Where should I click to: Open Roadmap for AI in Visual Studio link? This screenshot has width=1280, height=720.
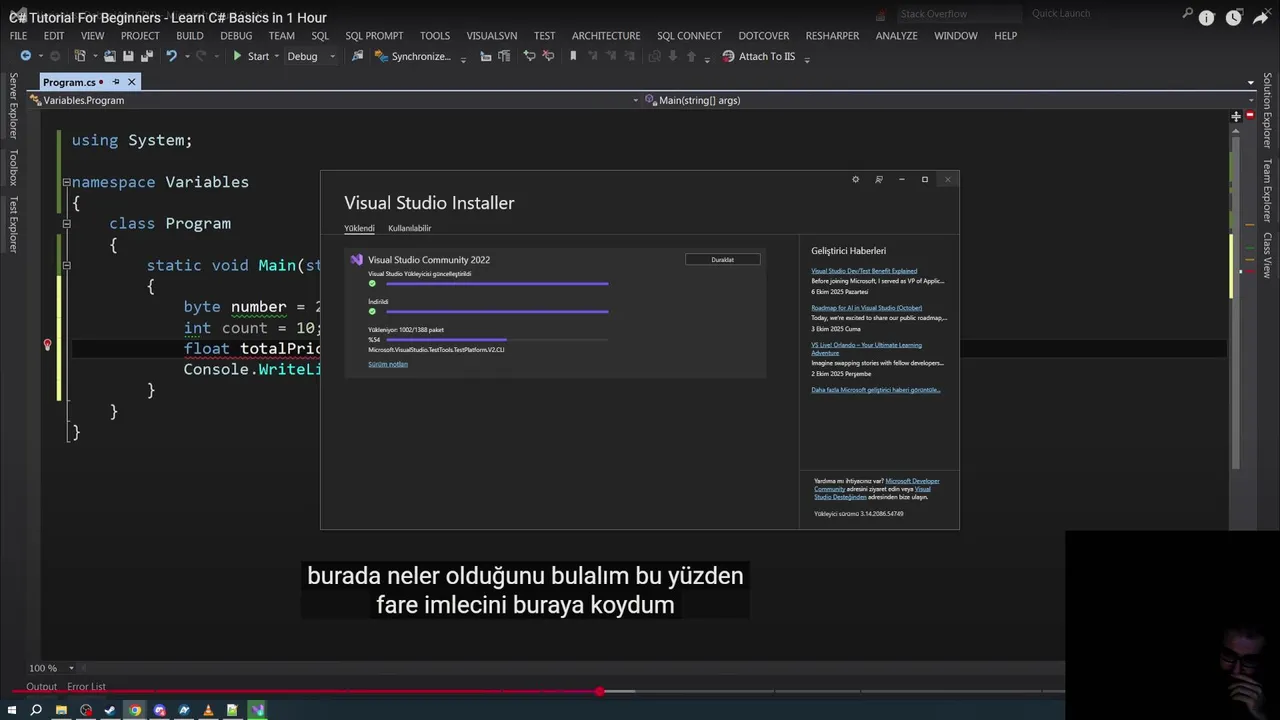tap(866, 308)
